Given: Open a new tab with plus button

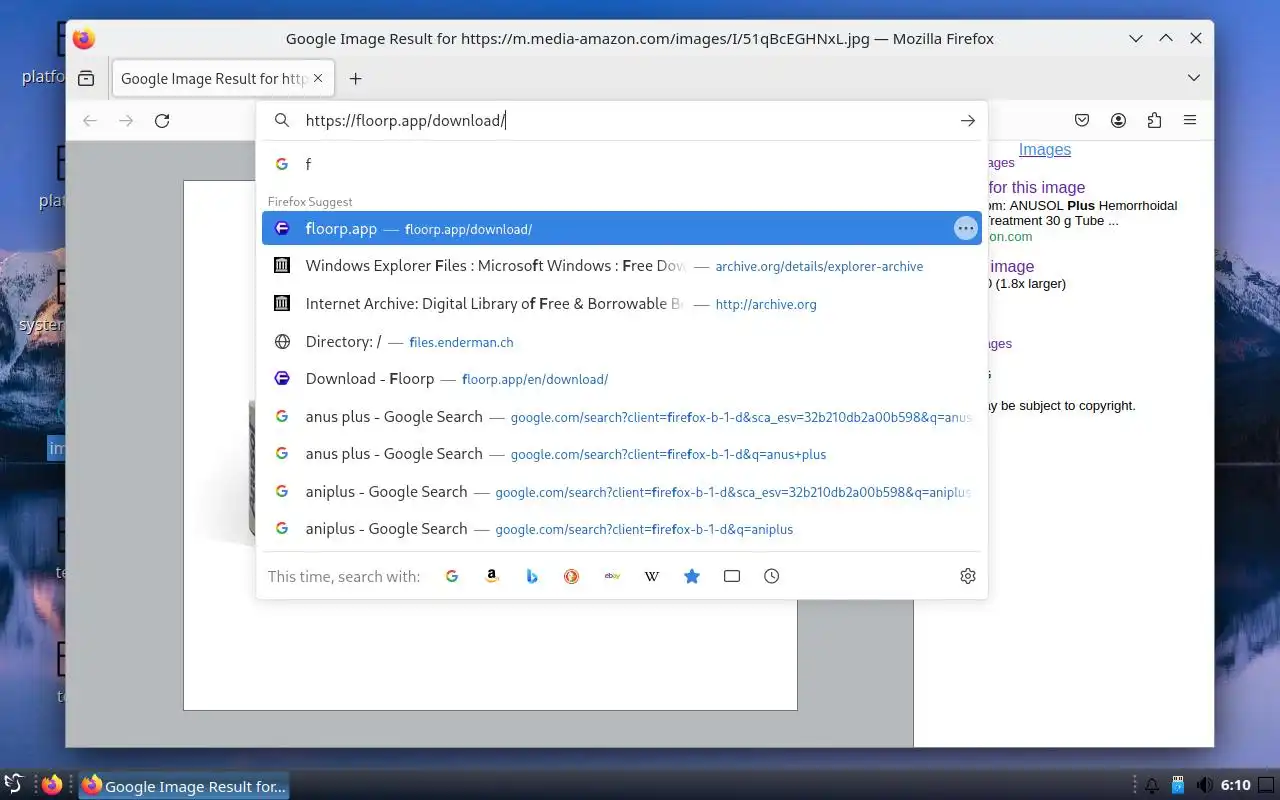Looking at the screenshot, I should [x=355, y=78].
